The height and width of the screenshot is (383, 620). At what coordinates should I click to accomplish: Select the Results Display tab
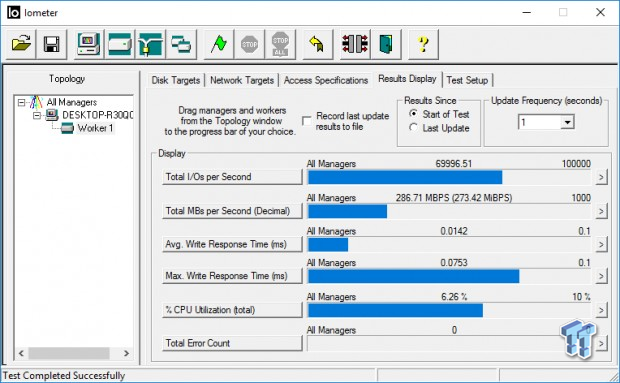tap(407, 79)
